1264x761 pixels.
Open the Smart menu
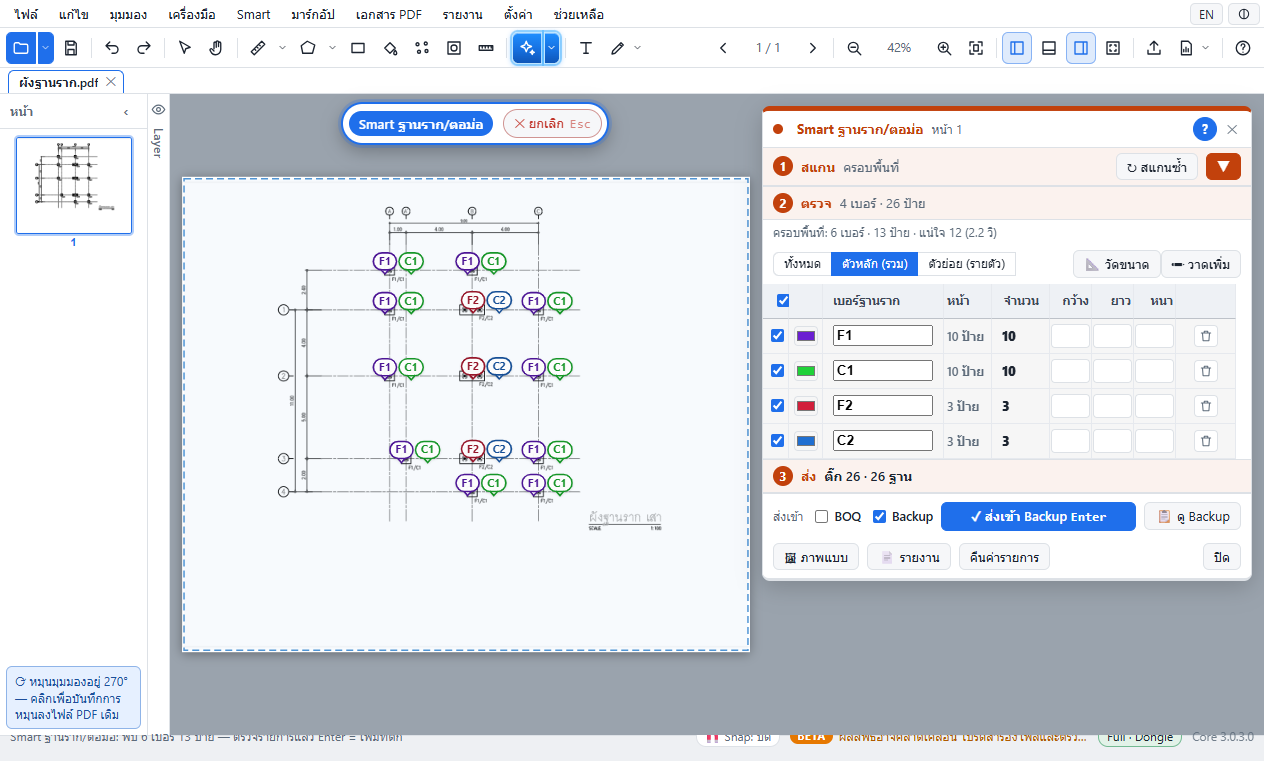(x=254, y=15)
